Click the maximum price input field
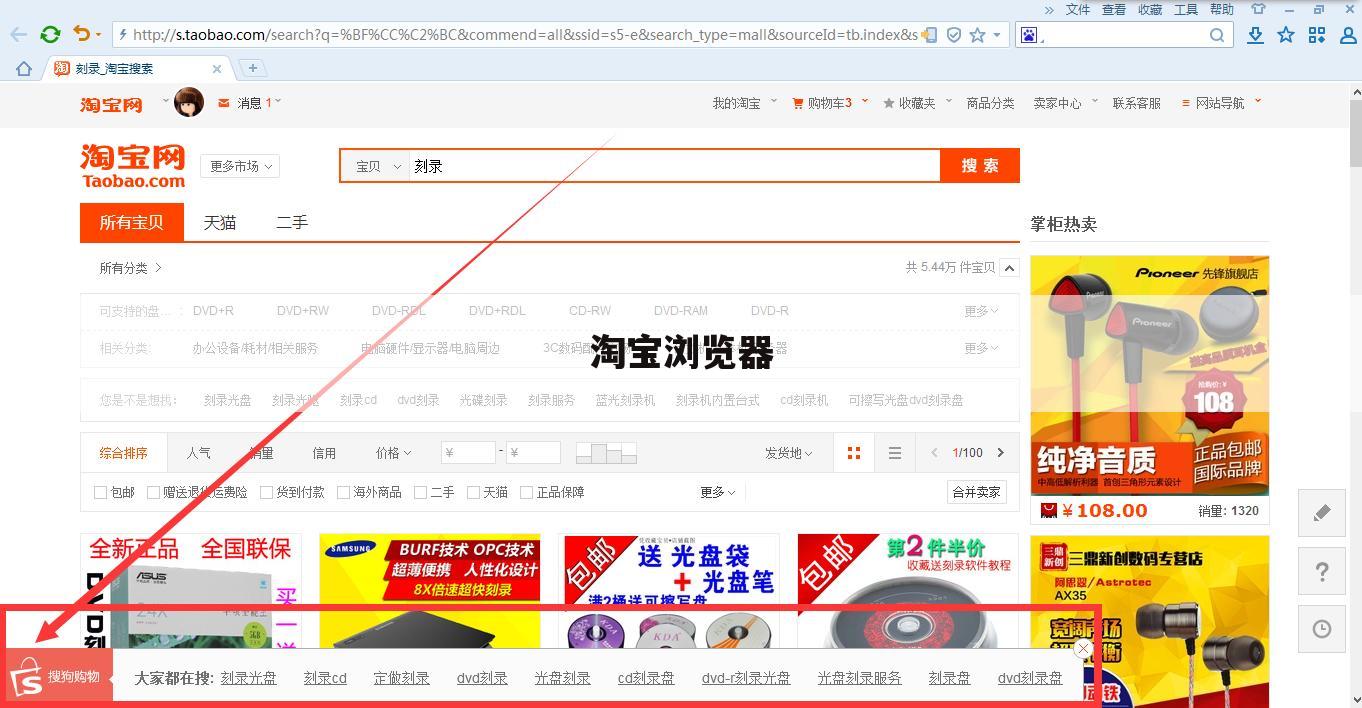Image resolution: width=1362 pixels, height=708 pixels. [533, 453]
